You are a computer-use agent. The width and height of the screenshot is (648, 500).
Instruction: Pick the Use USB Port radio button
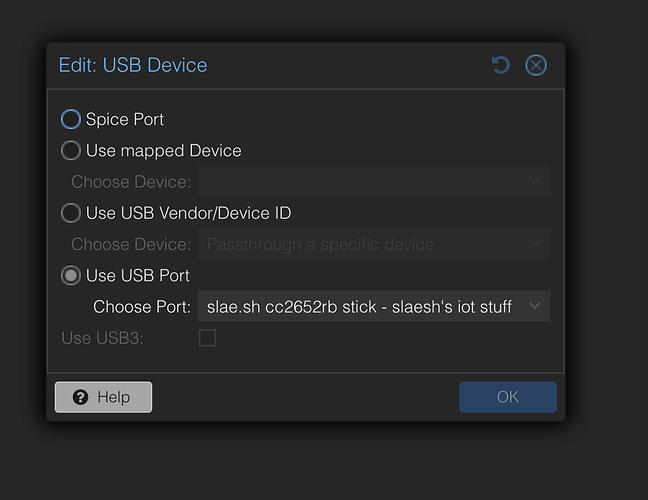71,275
